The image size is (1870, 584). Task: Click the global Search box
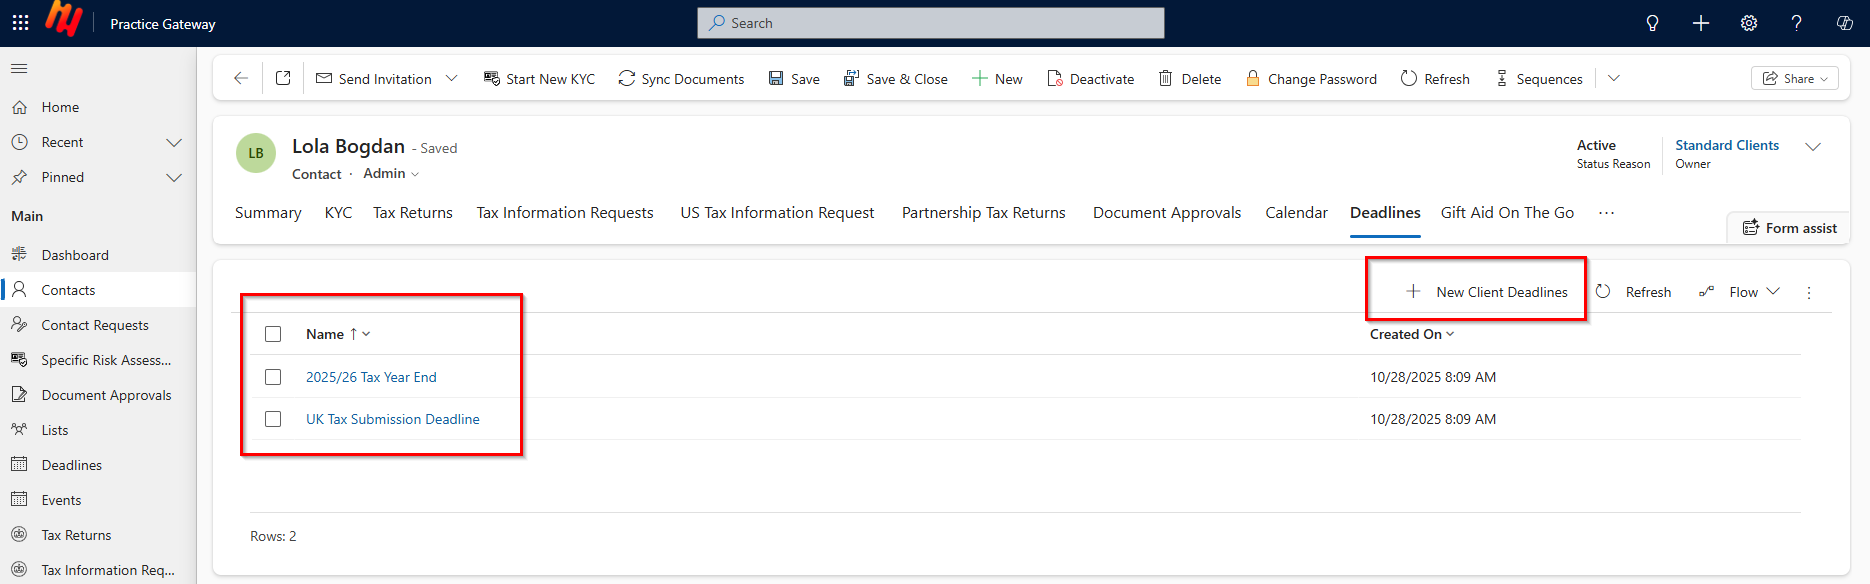coord(930,23)
